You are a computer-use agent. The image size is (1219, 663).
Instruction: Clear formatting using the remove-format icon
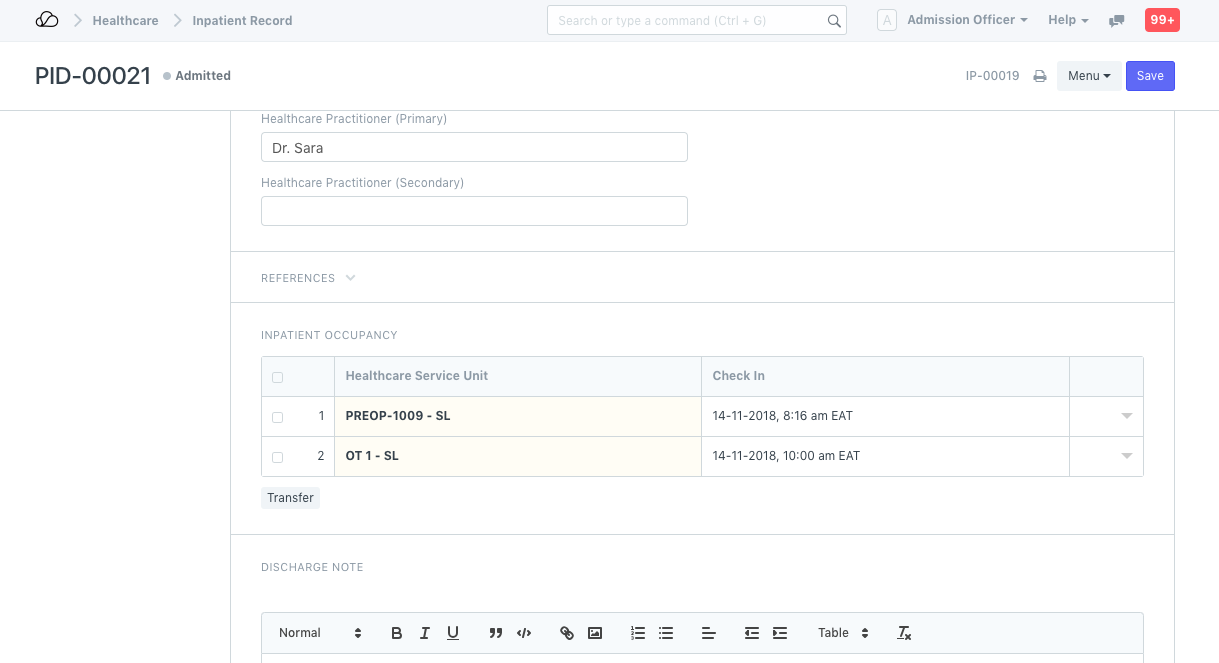point(903,632)
